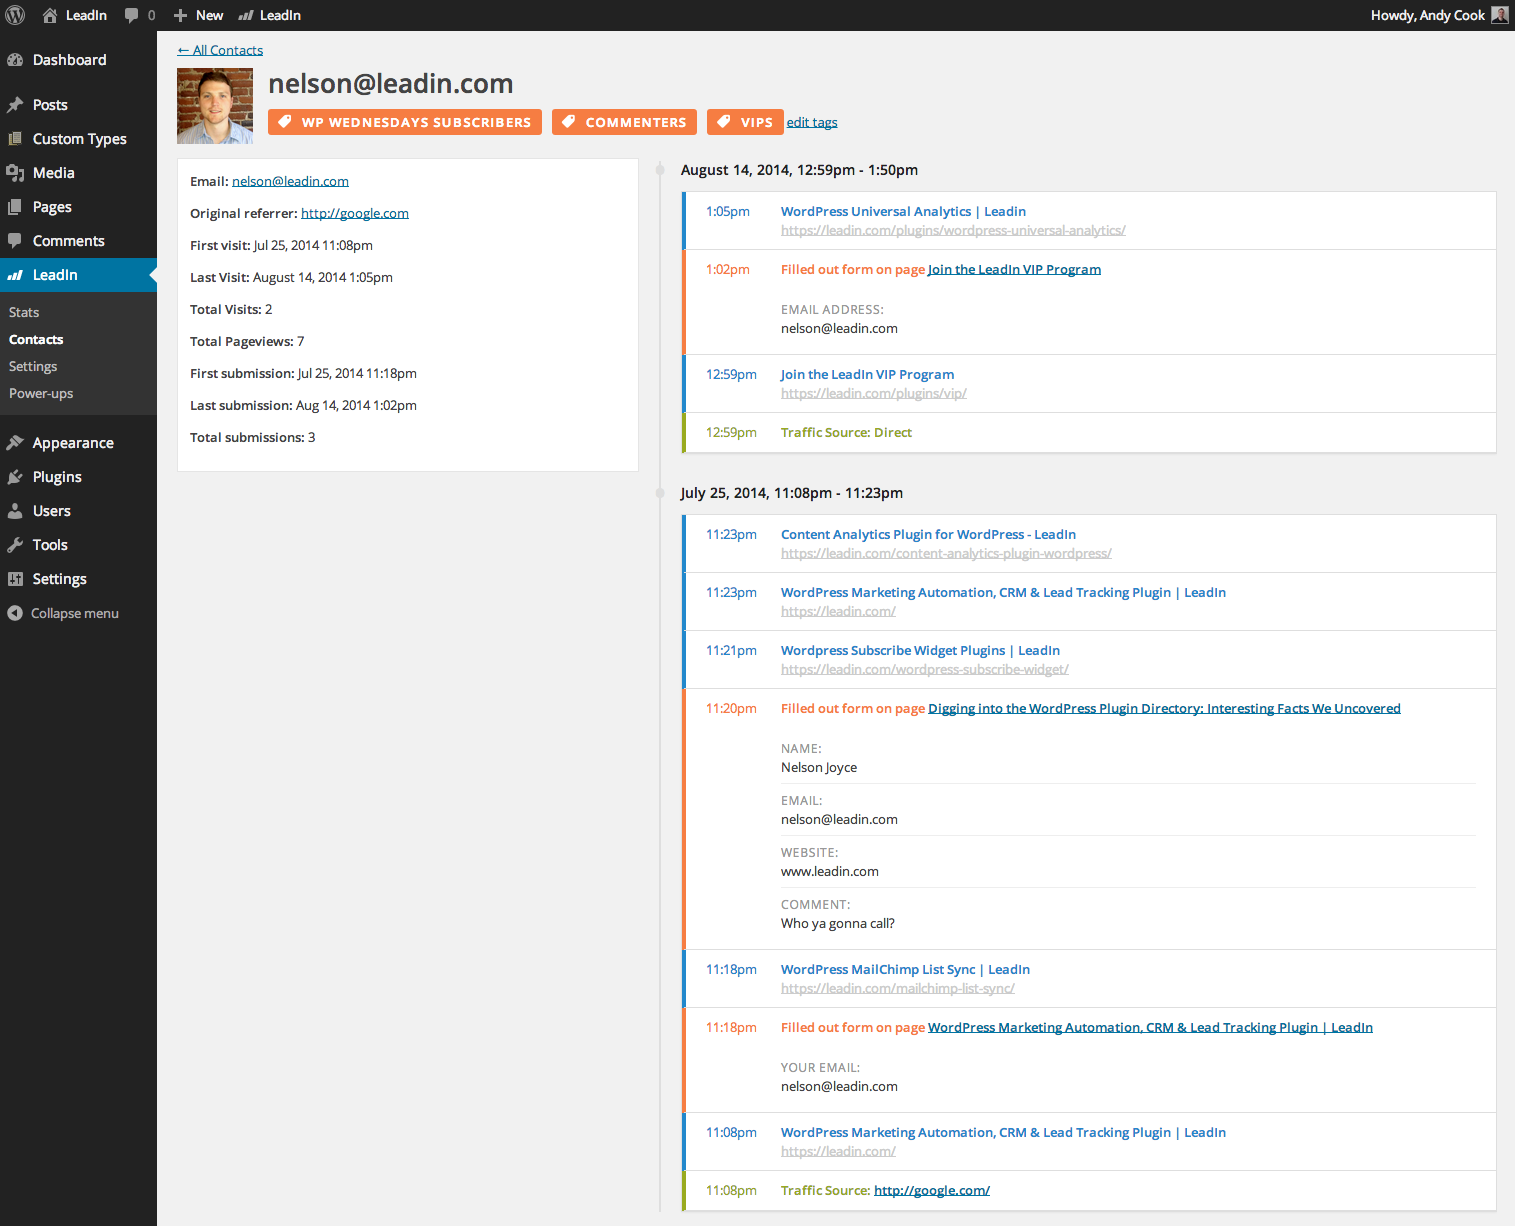Click the Posts pushpin icon

15,105
